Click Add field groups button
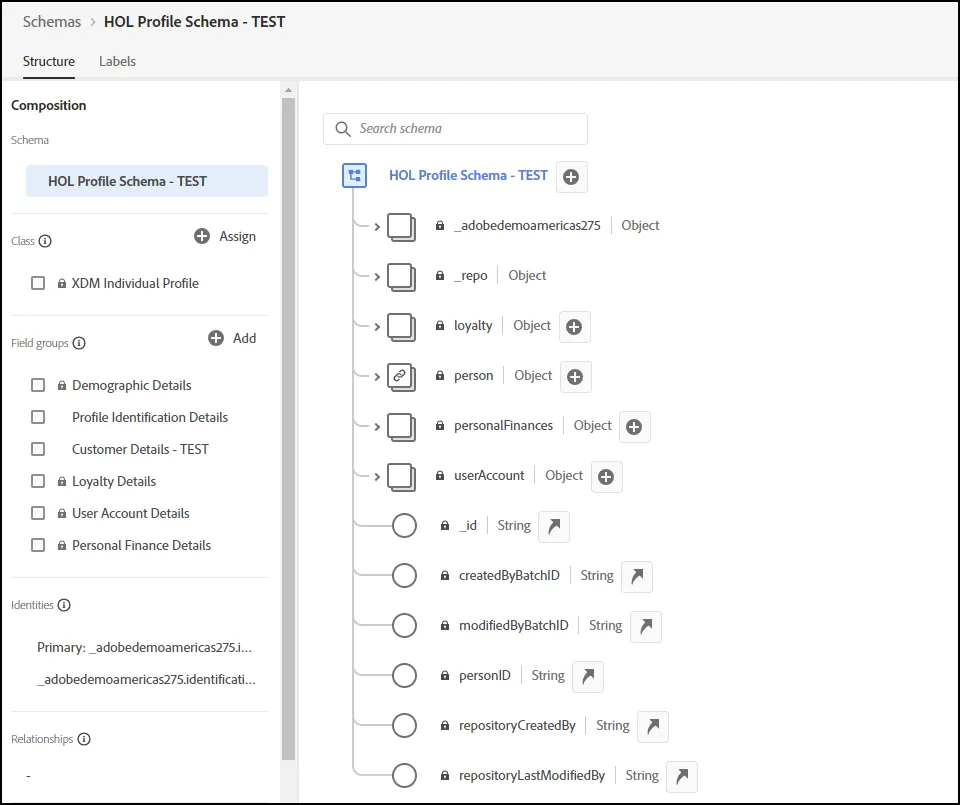The image size is (960, 805). pos(233,339)
